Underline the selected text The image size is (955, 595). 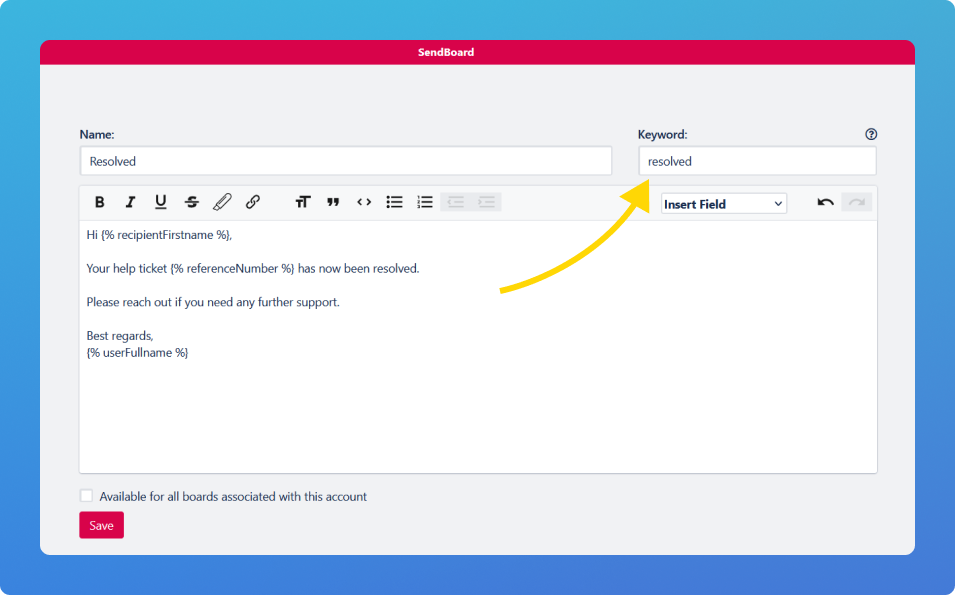pyautogui.click(x=161, y=202)
